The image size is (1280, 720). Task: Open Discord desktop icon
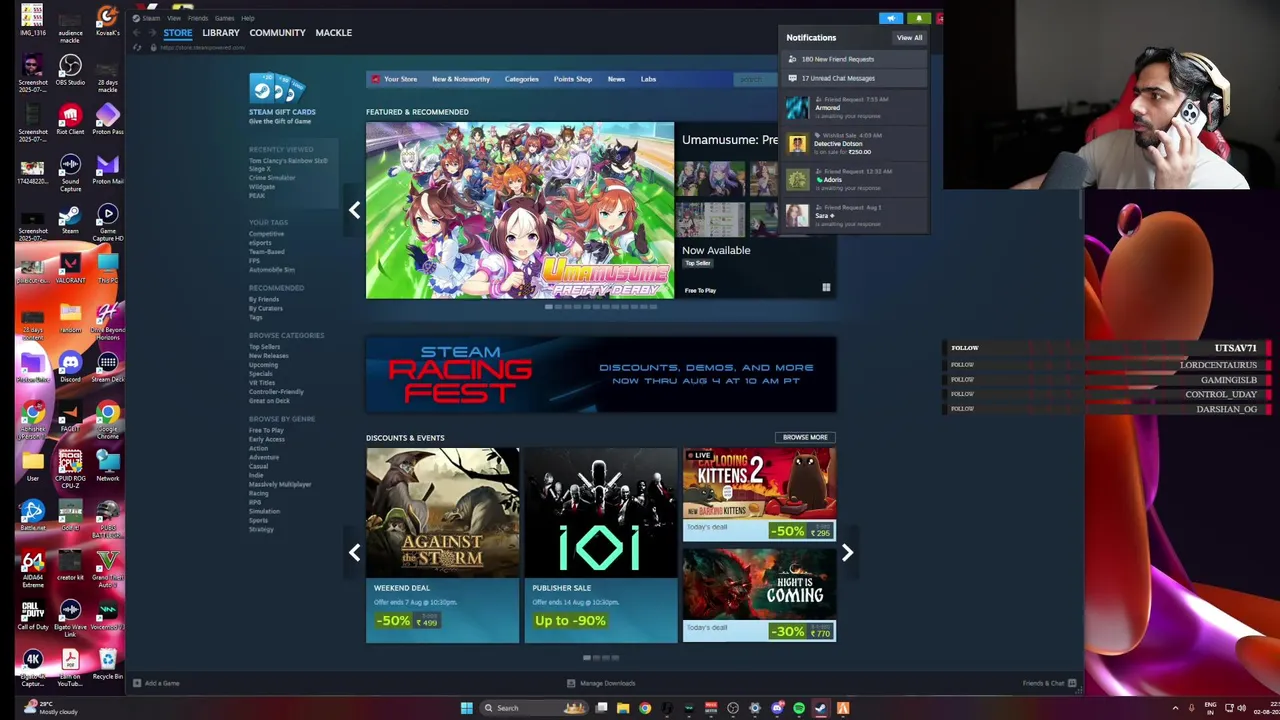tap(70, 366)
